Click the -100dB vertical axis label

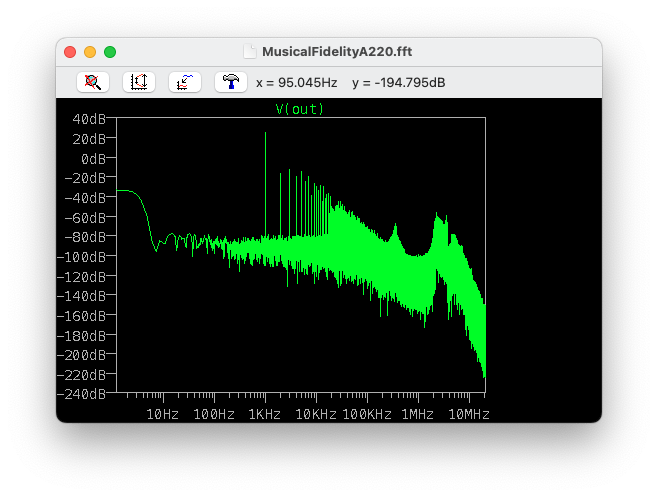tap(81, 257)
